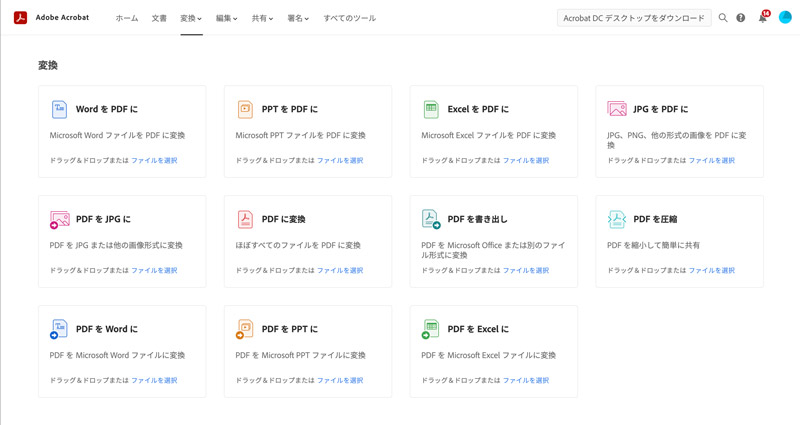Click the PDF を圧縮 icon
800x425 pixels.
617,219
